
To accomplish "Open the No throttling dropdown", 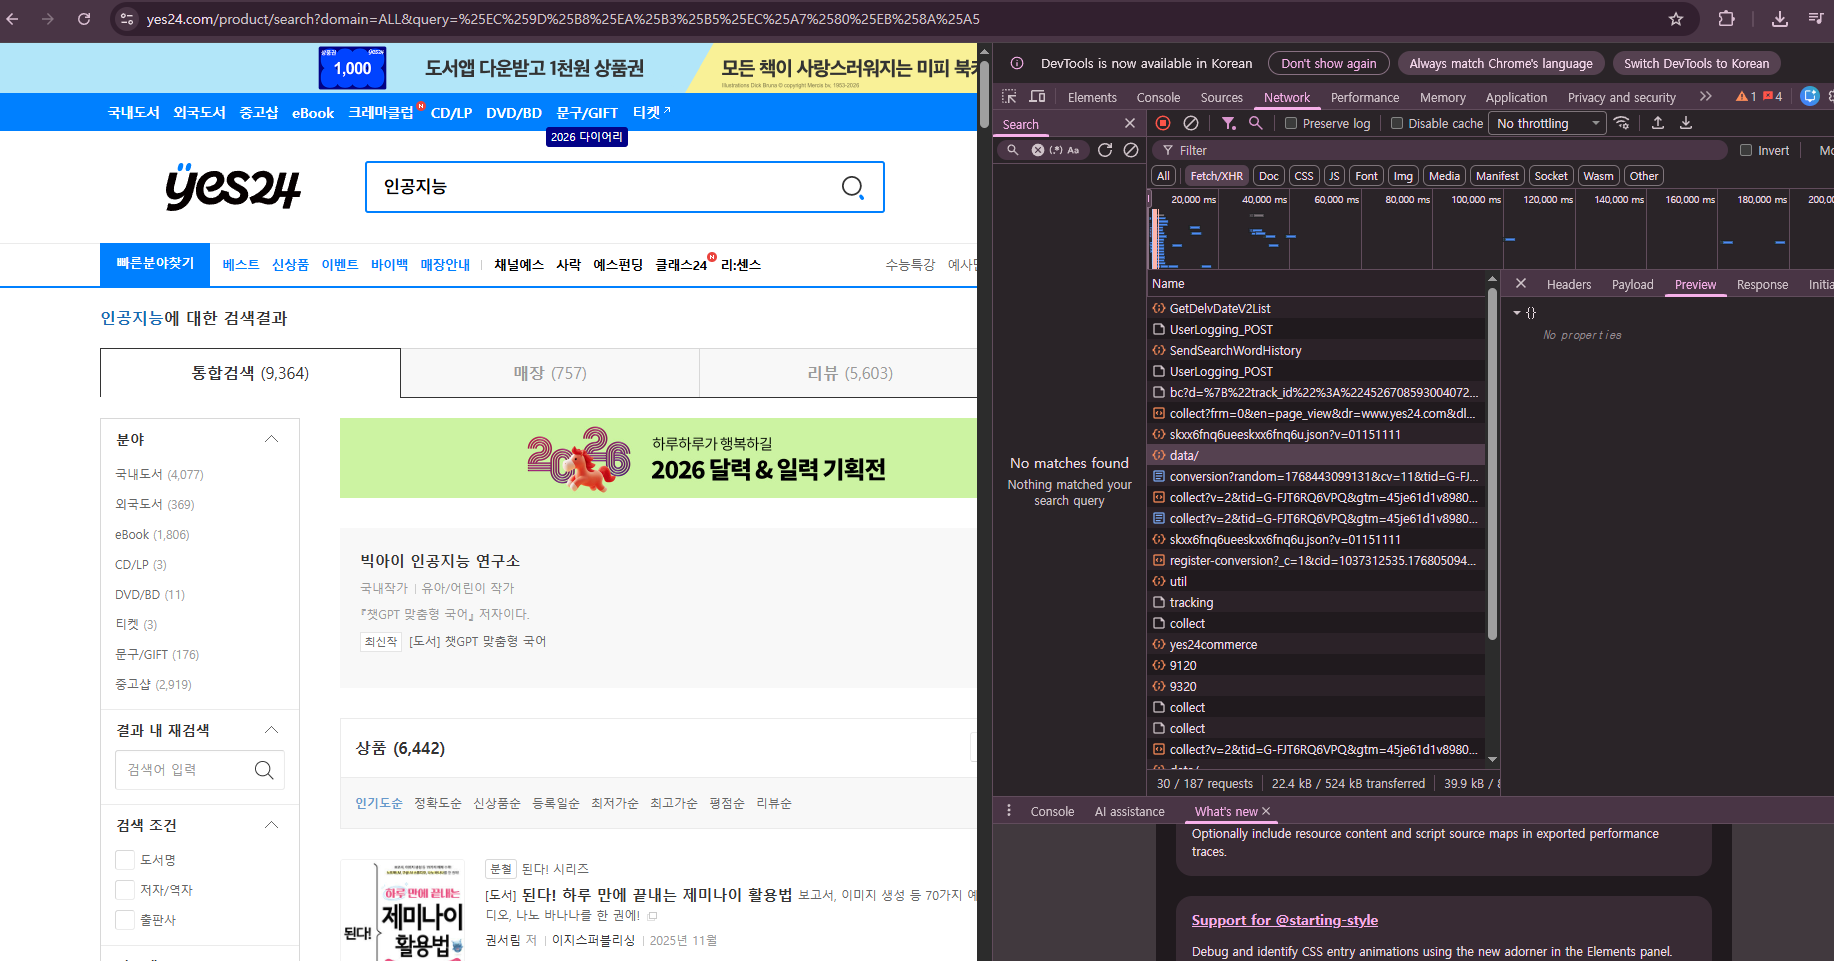I will click(x=1547, y=124).
